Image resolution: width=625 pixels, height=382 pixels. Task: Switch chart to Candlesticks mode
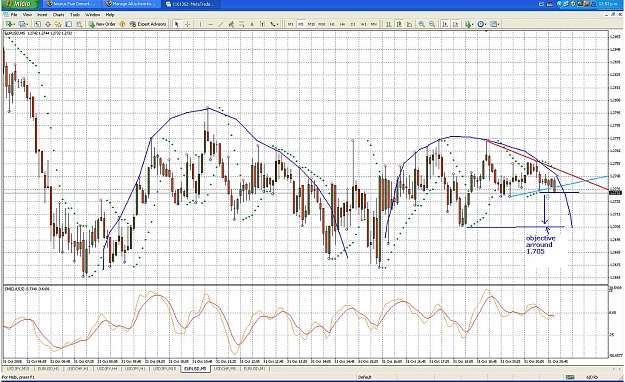pos(399,24)
